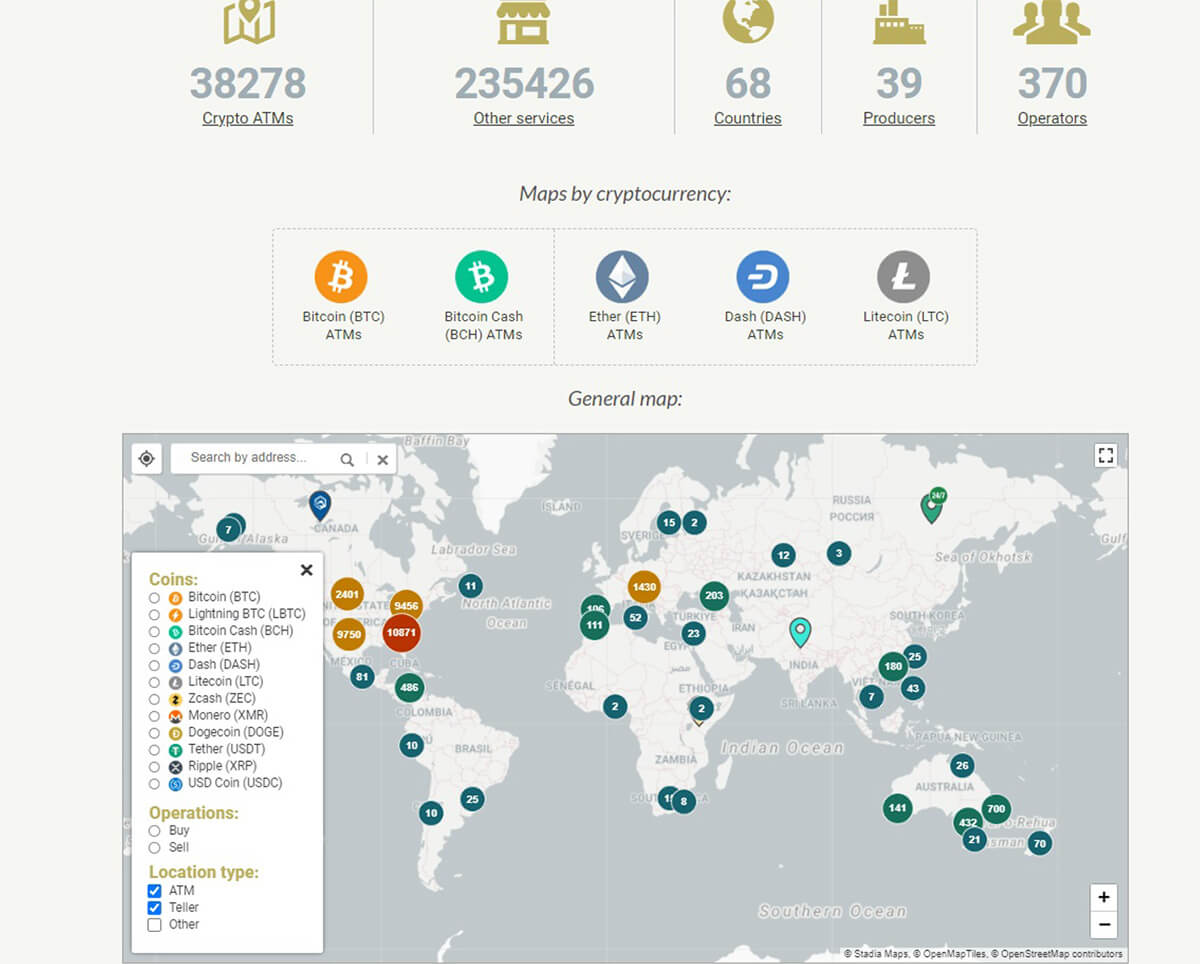Viewport: 1200px width, 964px height.
Task: Click the Litecoin (LTC) ATMs icon
Action: click(904, 277)
